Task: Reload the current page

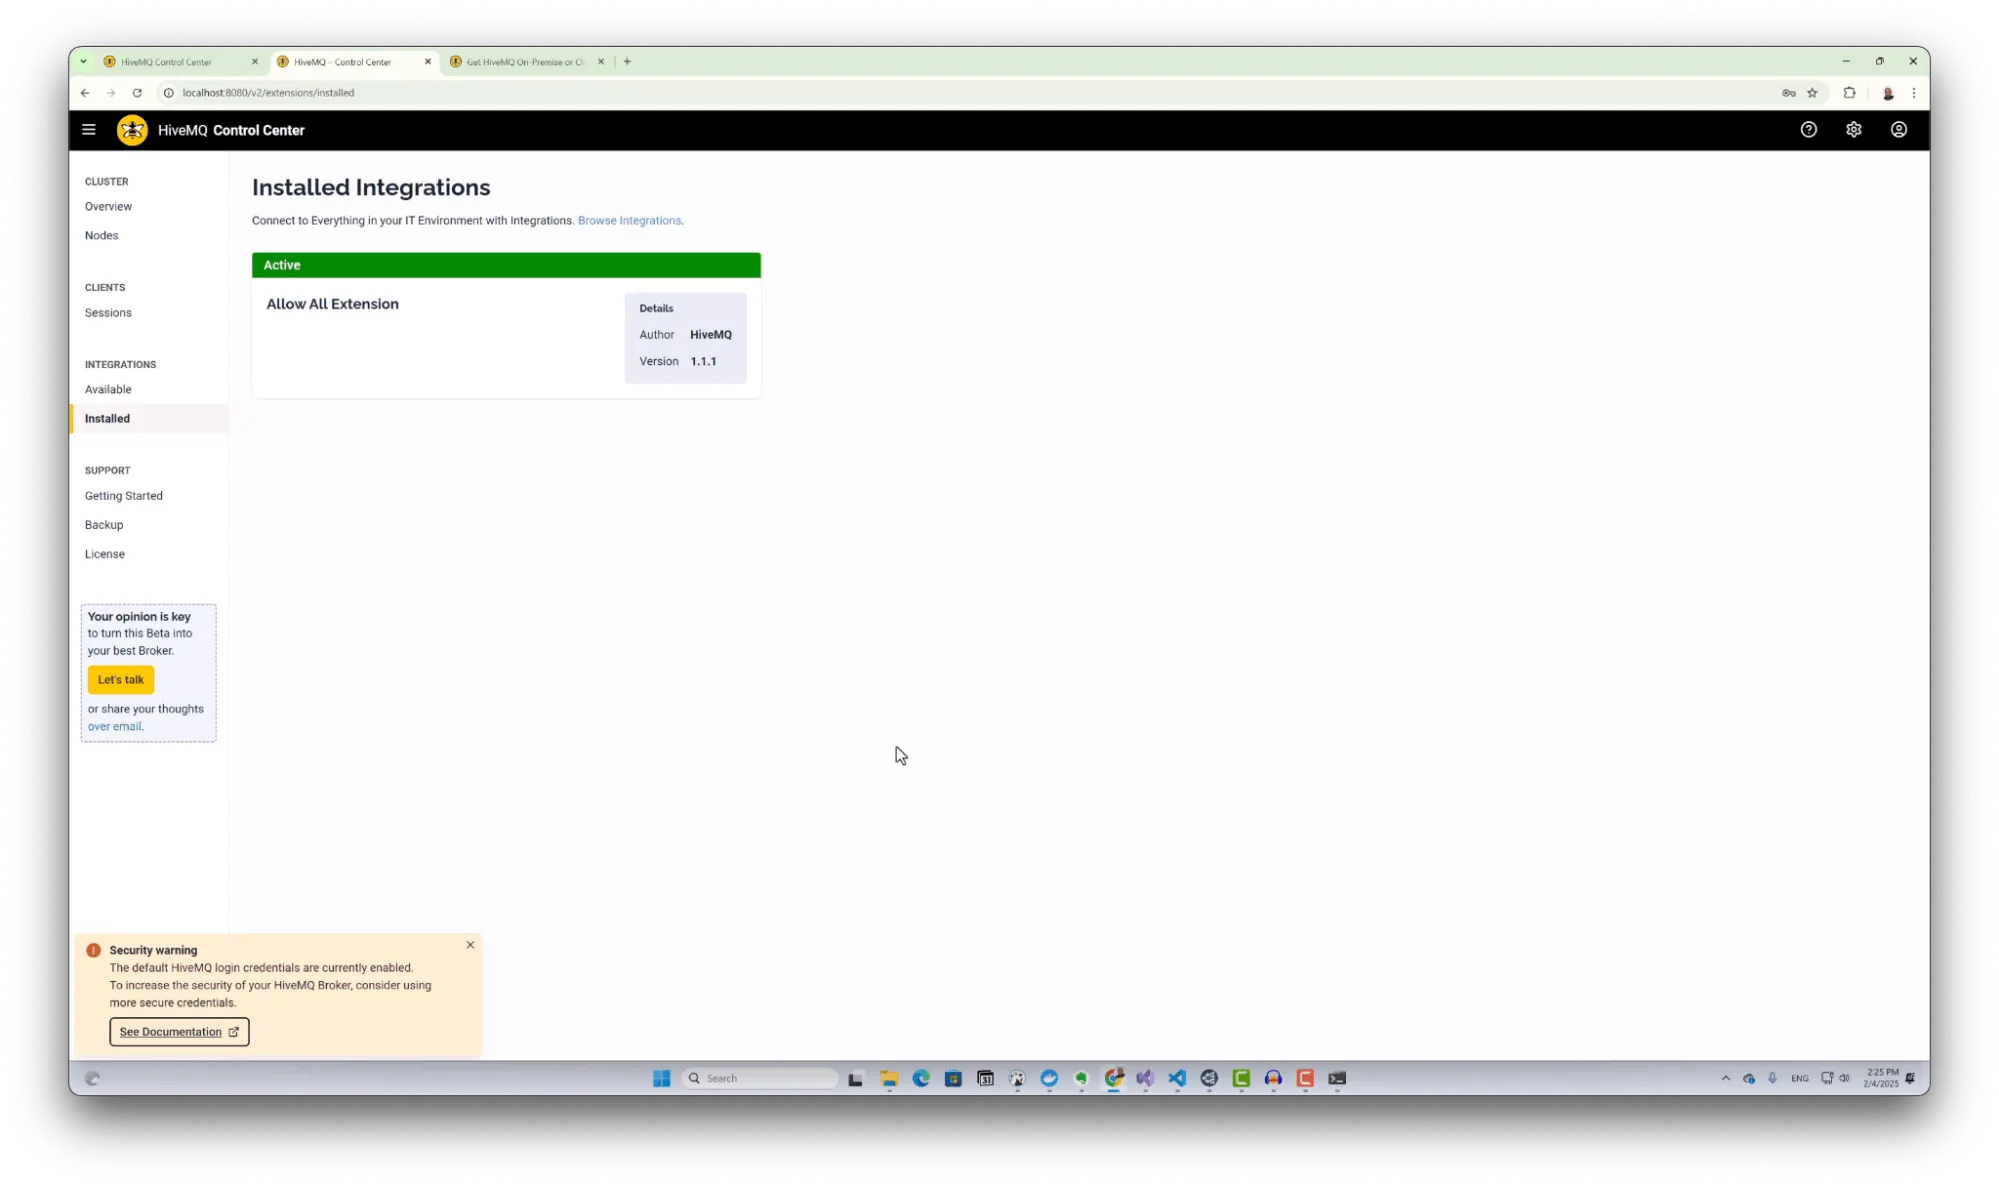Action: (137, 93)
